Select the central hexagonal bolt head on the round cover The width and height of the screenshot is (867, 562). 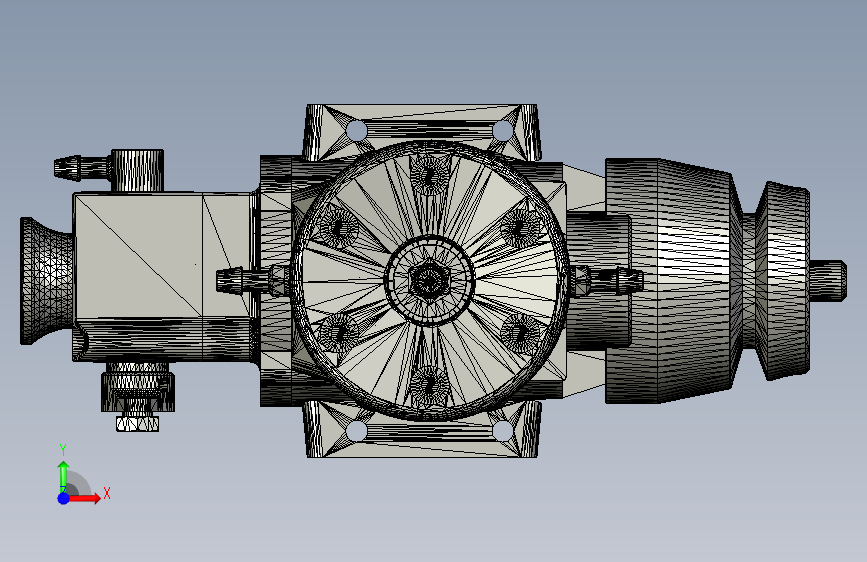[429, 281]
